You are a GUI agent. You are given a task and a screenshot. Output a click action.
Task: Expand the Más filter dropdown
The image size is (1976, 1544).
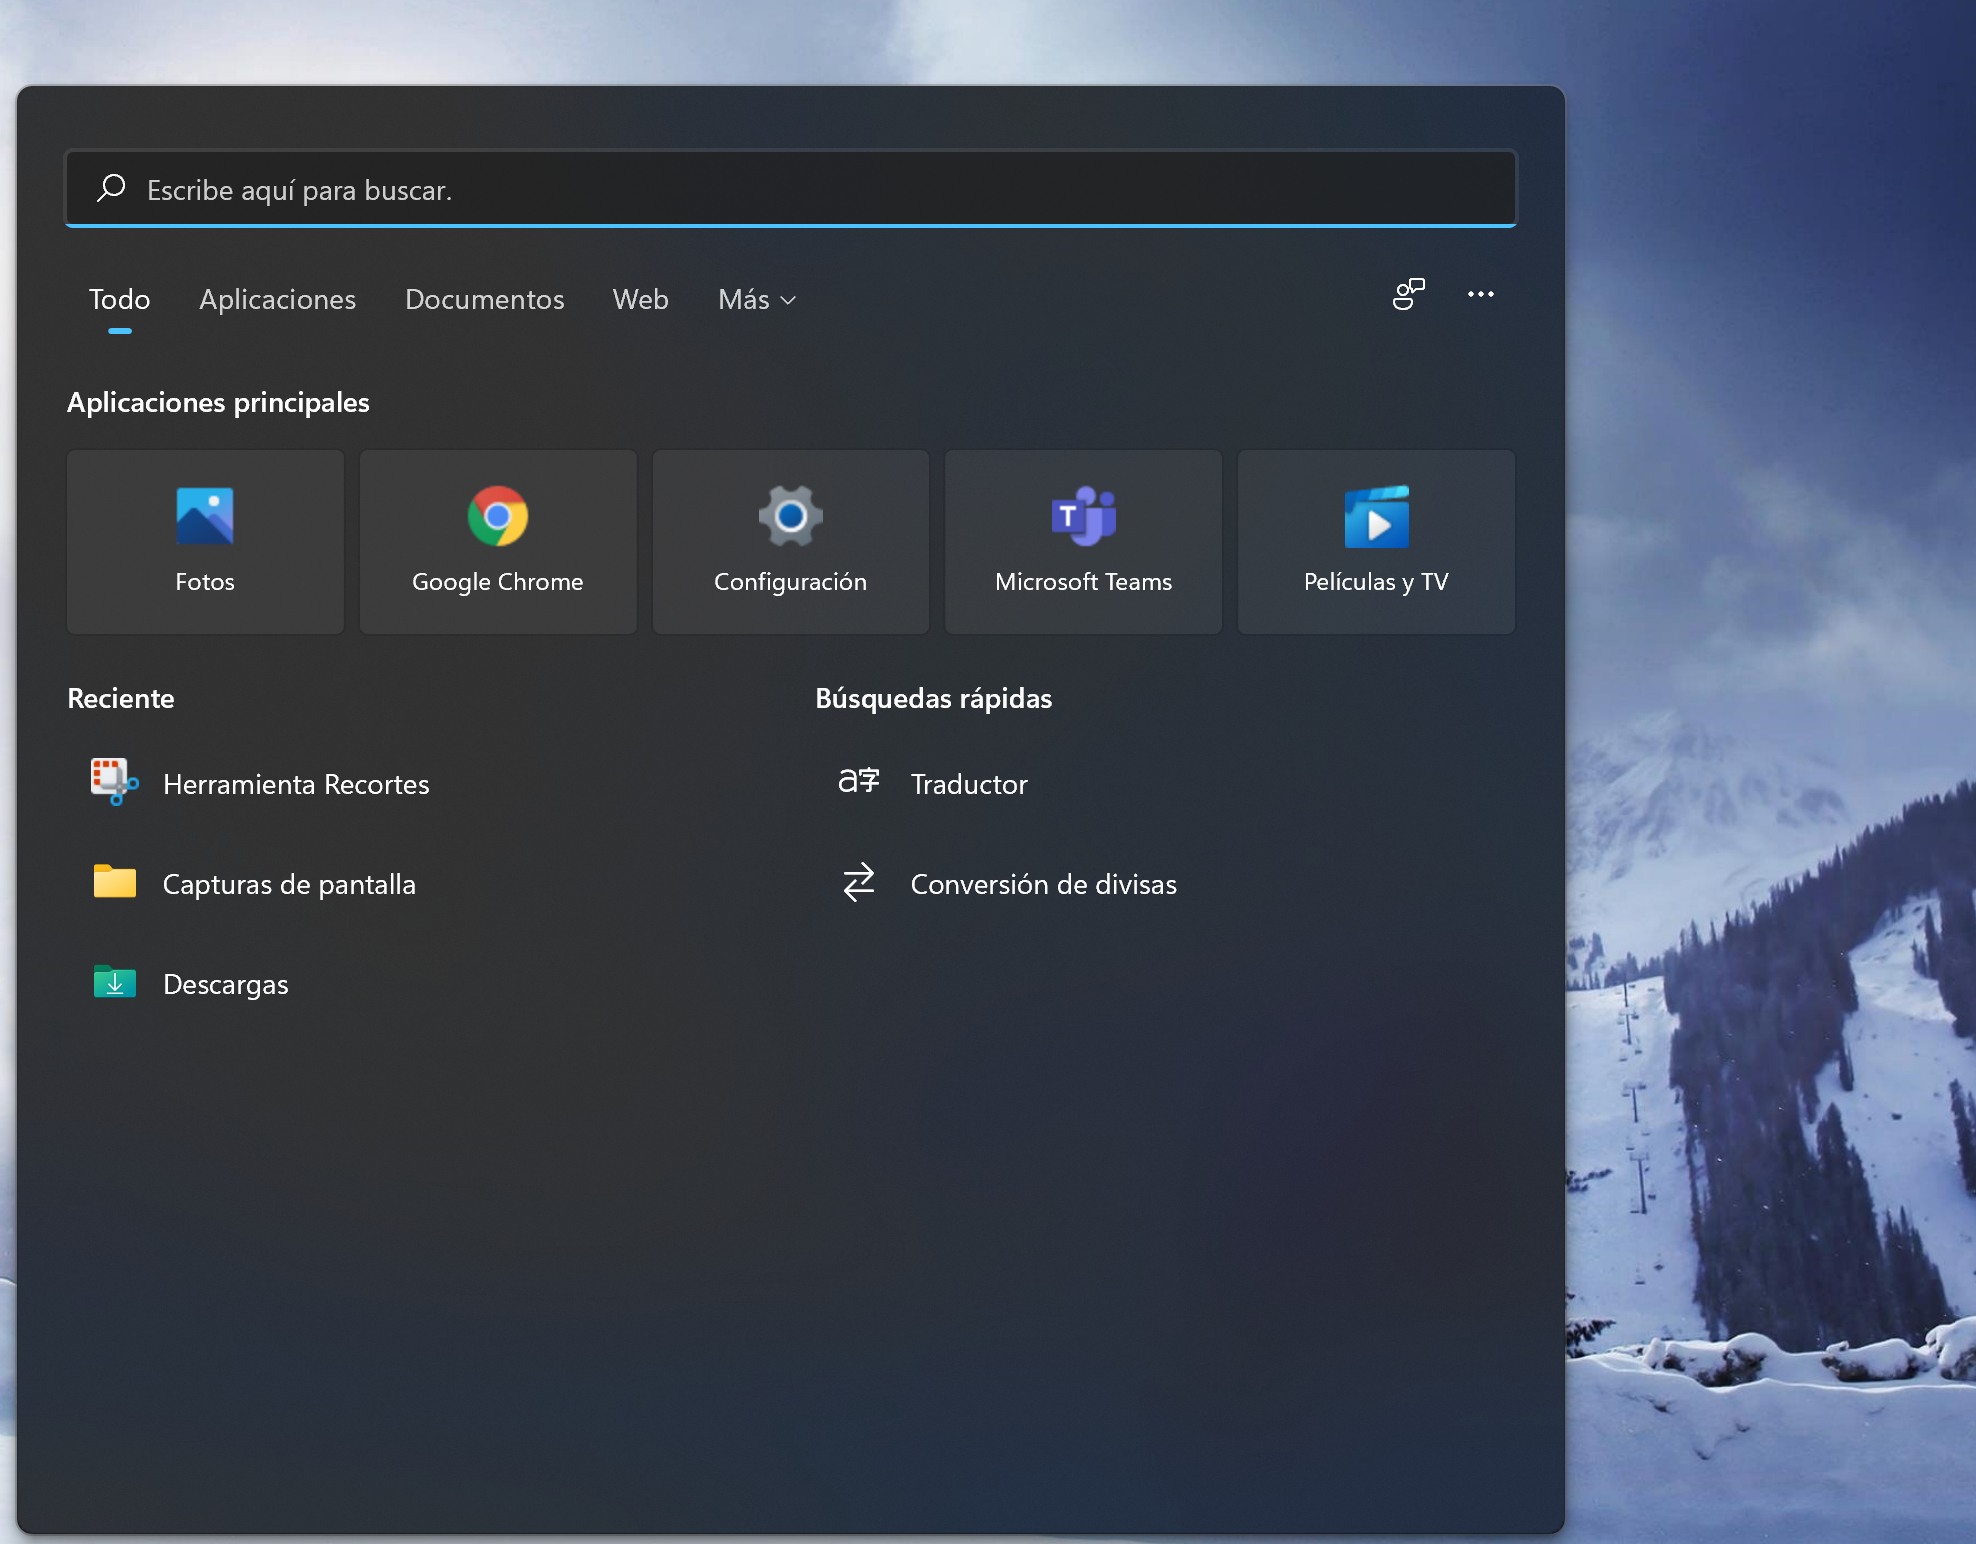tap(755, 299)
